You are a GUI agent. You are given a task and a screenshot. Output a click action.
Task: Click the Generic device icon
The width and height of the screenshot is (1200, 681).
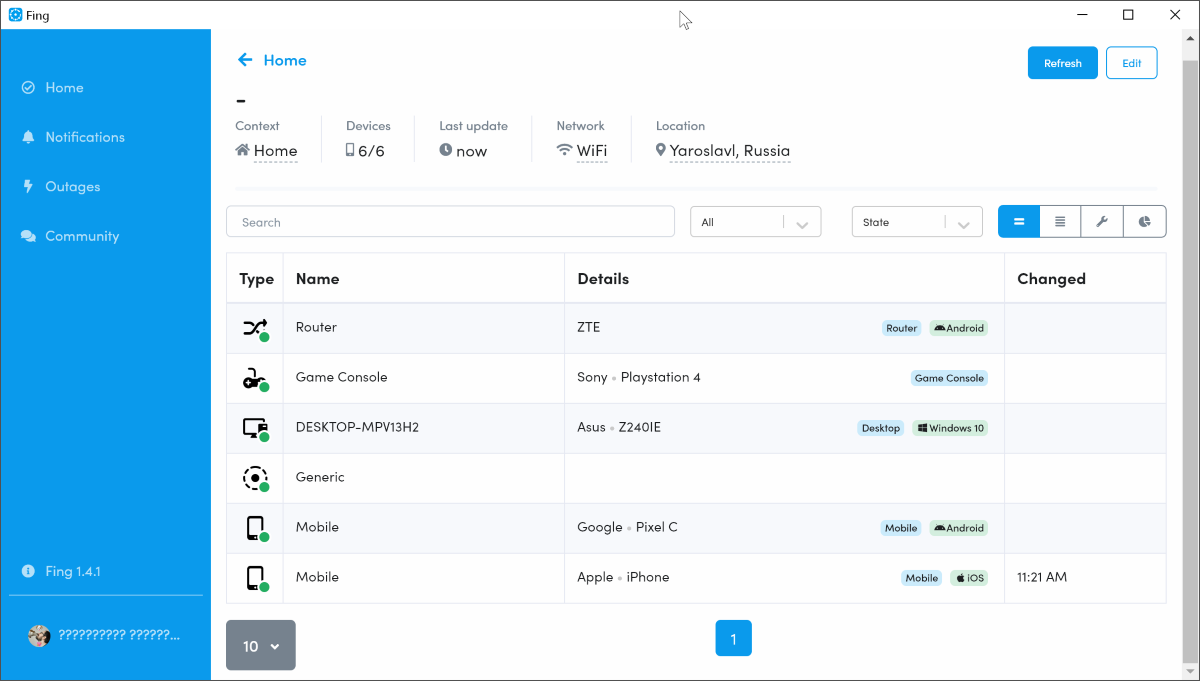point(256,478)
